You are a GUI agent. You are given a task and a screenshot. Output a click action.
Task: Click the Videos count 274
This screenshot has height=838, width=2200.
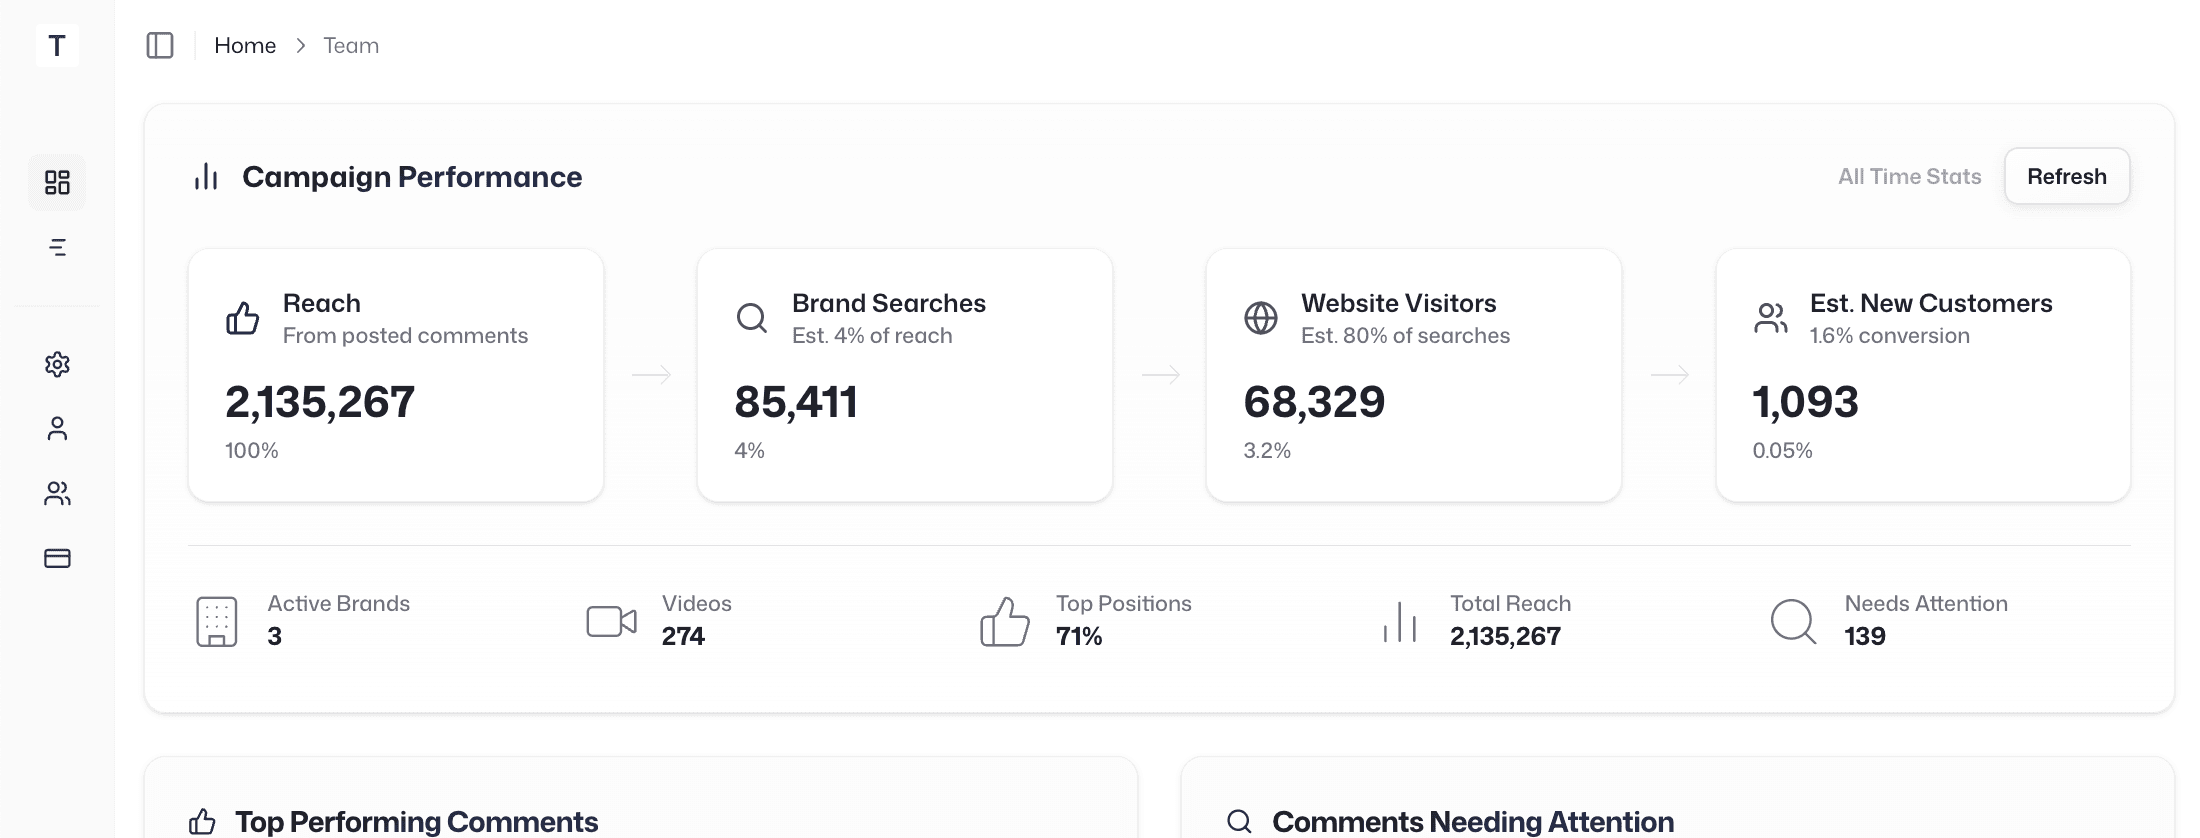[x=683, y=636]
